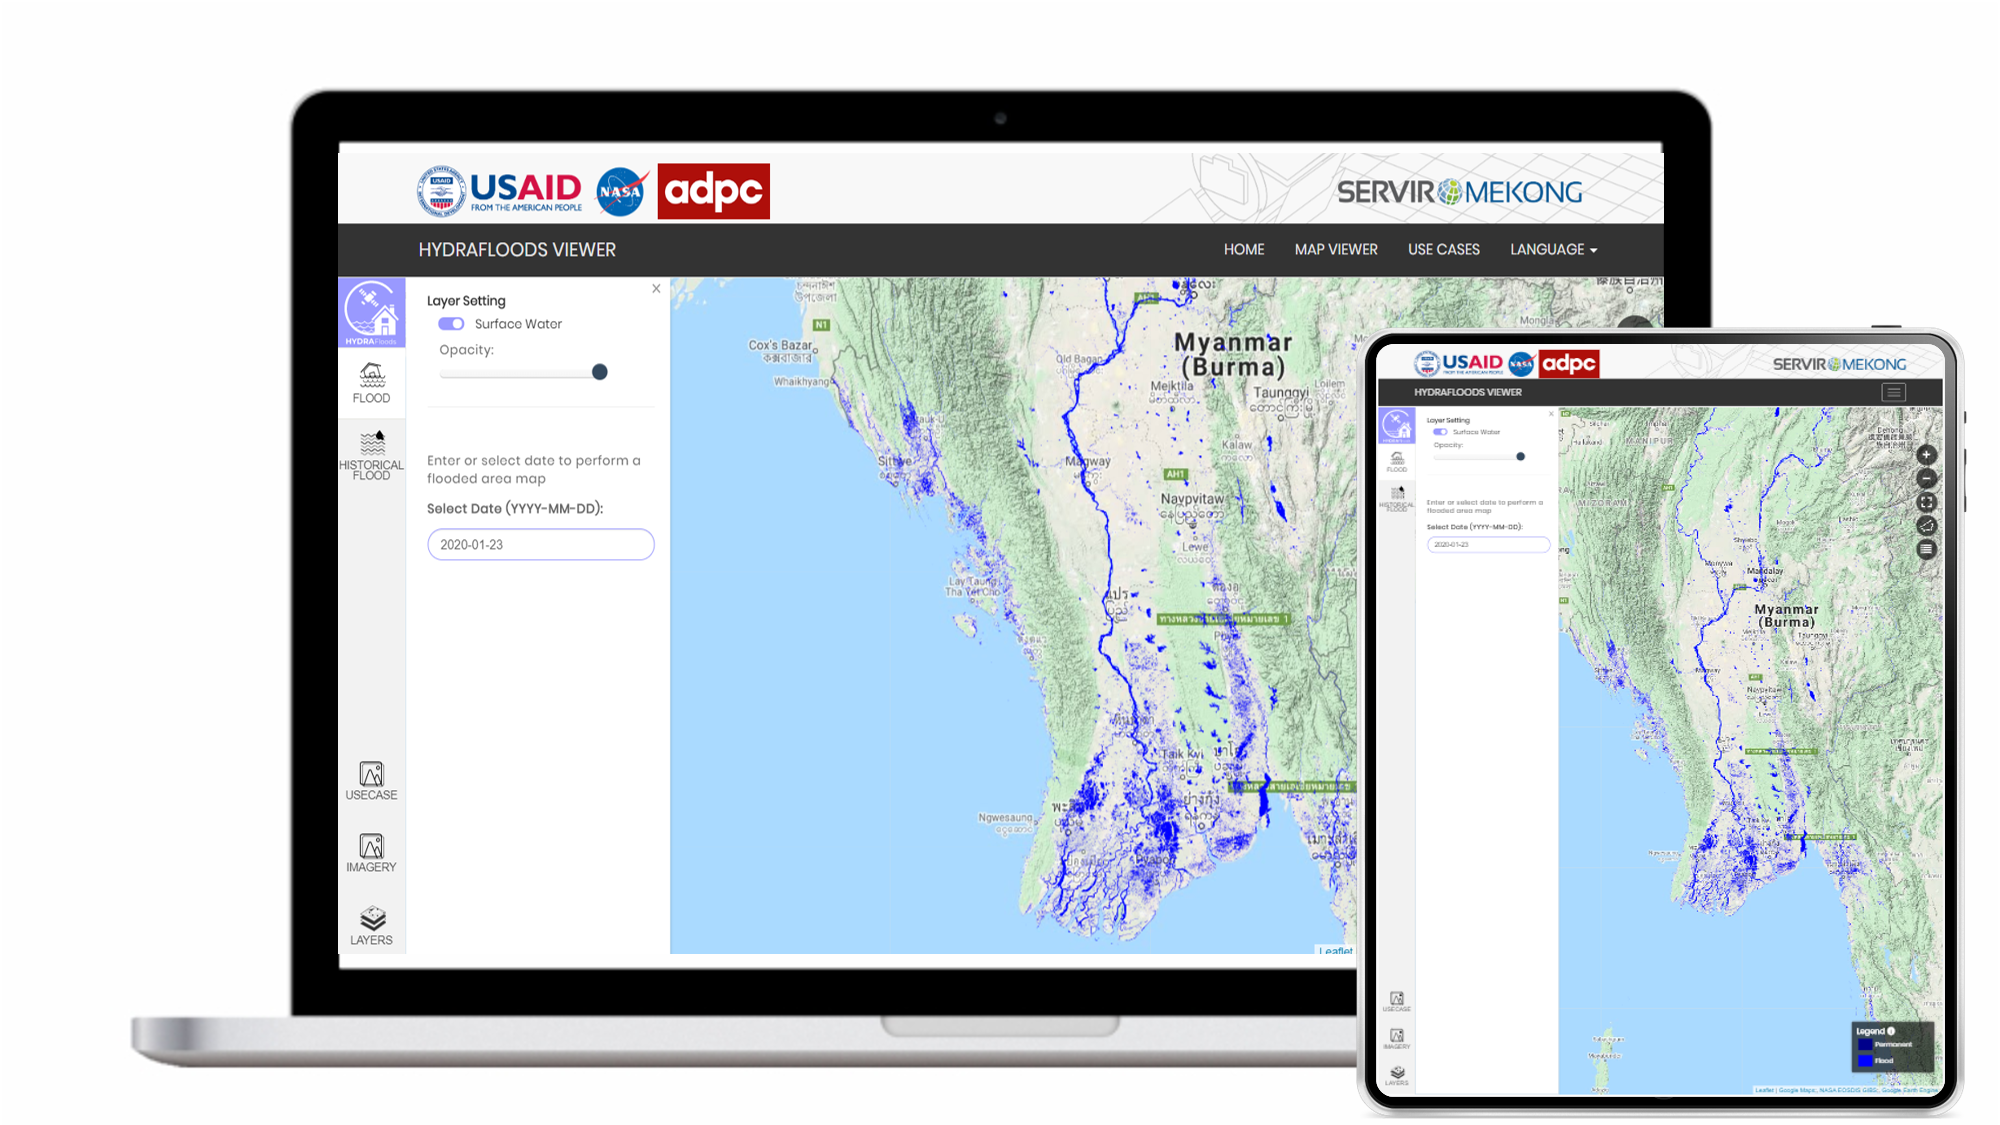Toggle Surface Water switch on tablet
This screenshot has width=2000, height=1125.
pyautogui.click(x=1440, y=432)
